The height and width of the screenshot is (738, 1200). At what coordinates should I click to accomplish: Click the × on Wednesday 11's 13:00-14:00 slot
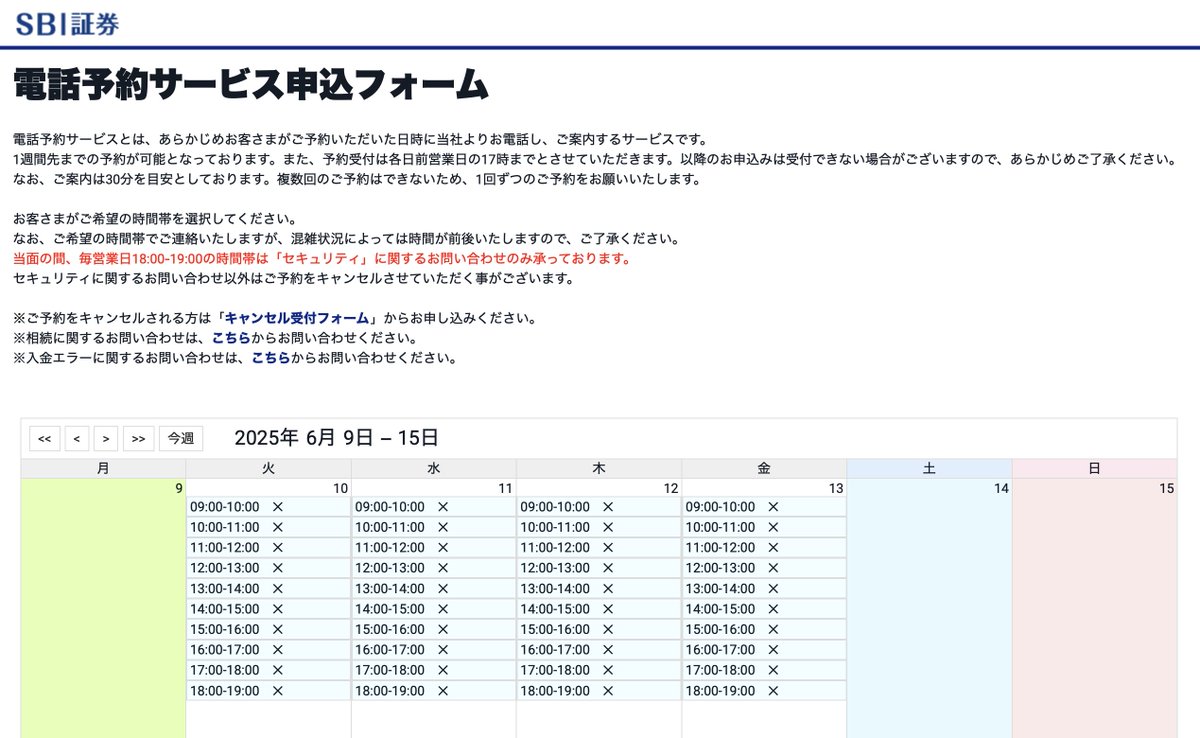point(443,589)
